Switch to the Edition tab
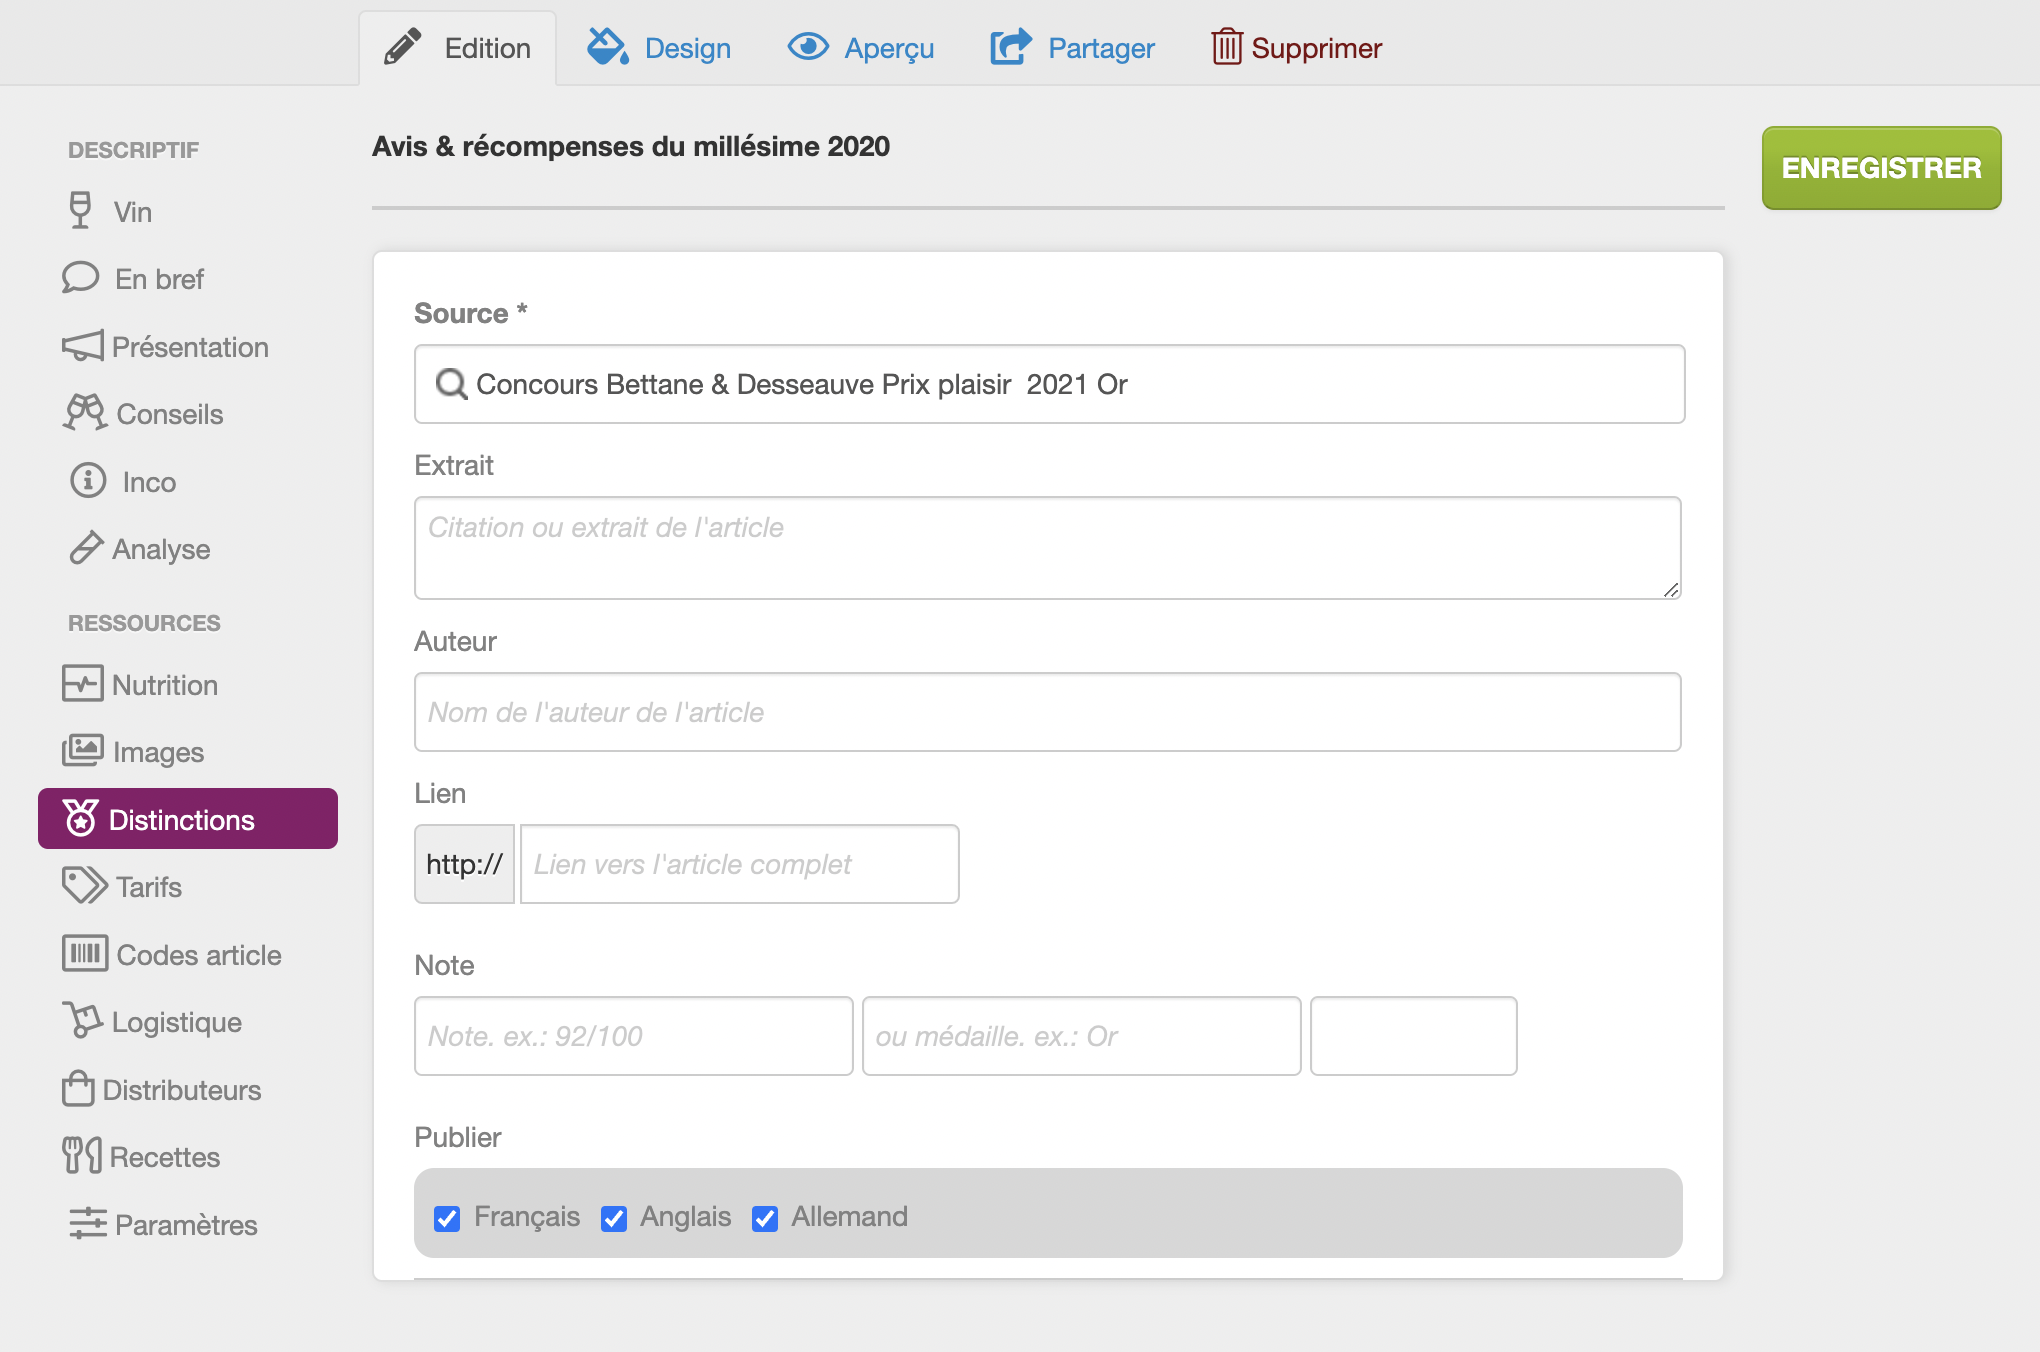2040x1352 pixels. point(458,48)
